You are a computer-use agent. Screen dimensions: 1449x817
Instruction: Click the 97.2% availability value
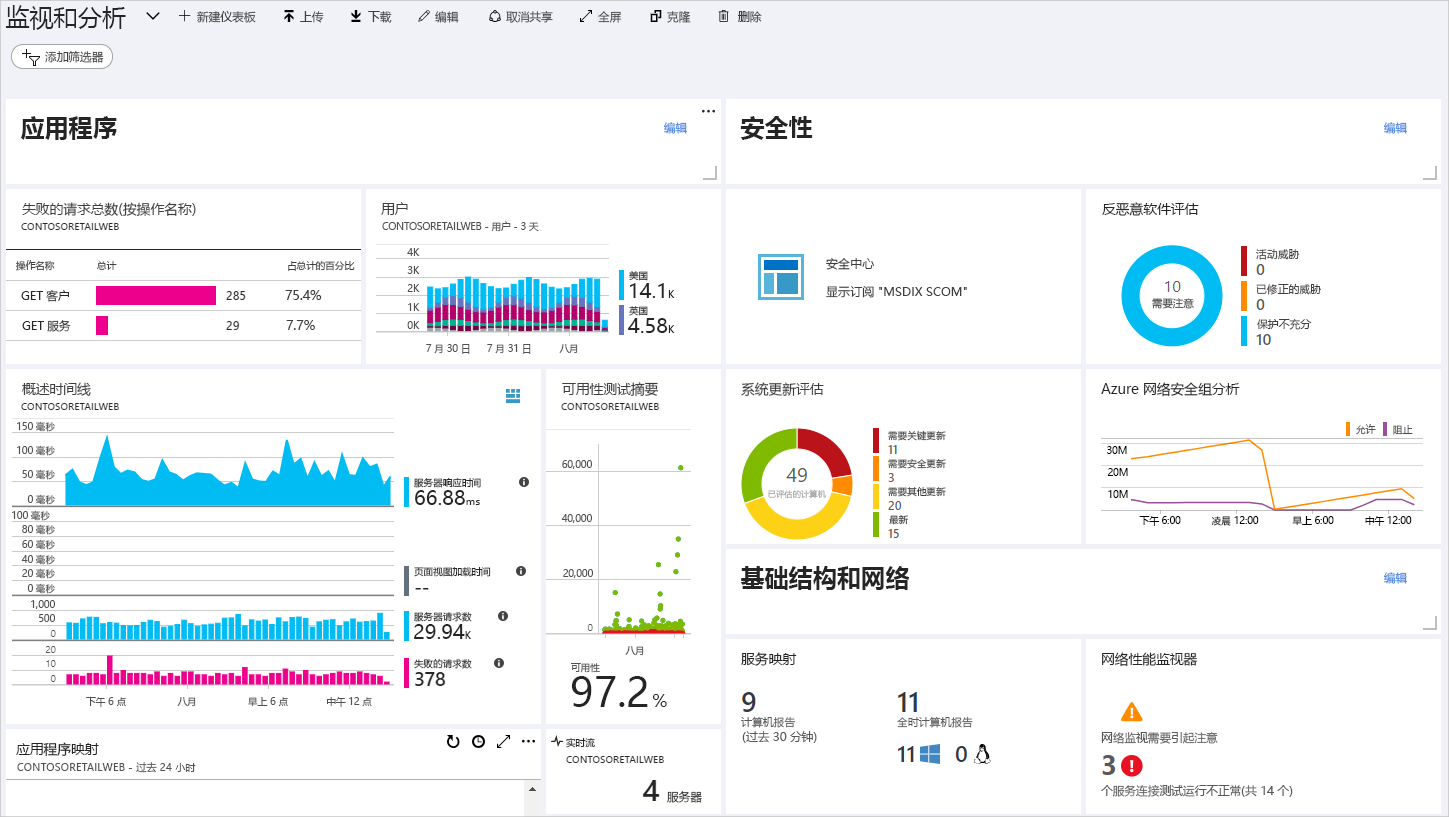click(618, 692)
